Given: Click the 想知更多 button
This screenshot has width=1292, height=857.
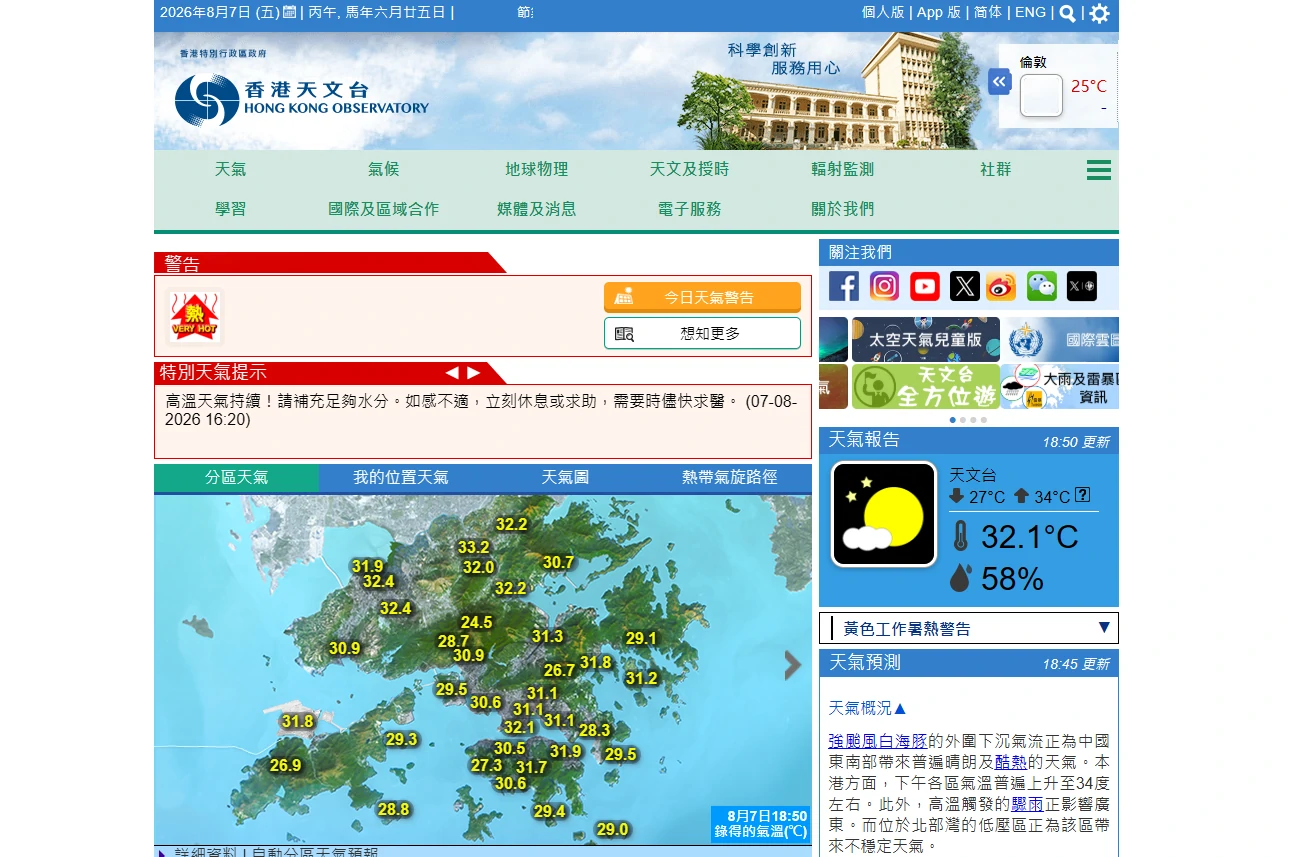Looking at the screenshot, I should 702,333.
